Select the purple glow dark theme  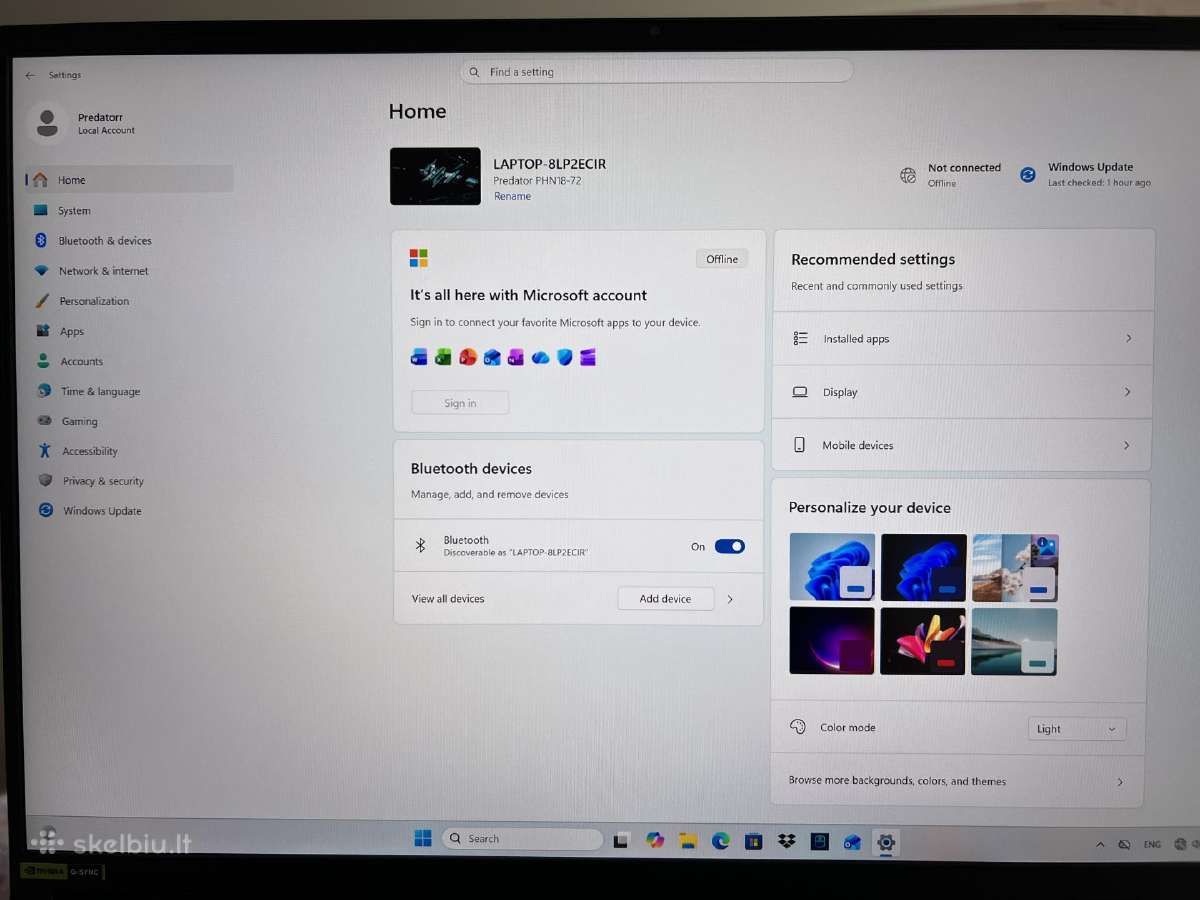point(832,641)
